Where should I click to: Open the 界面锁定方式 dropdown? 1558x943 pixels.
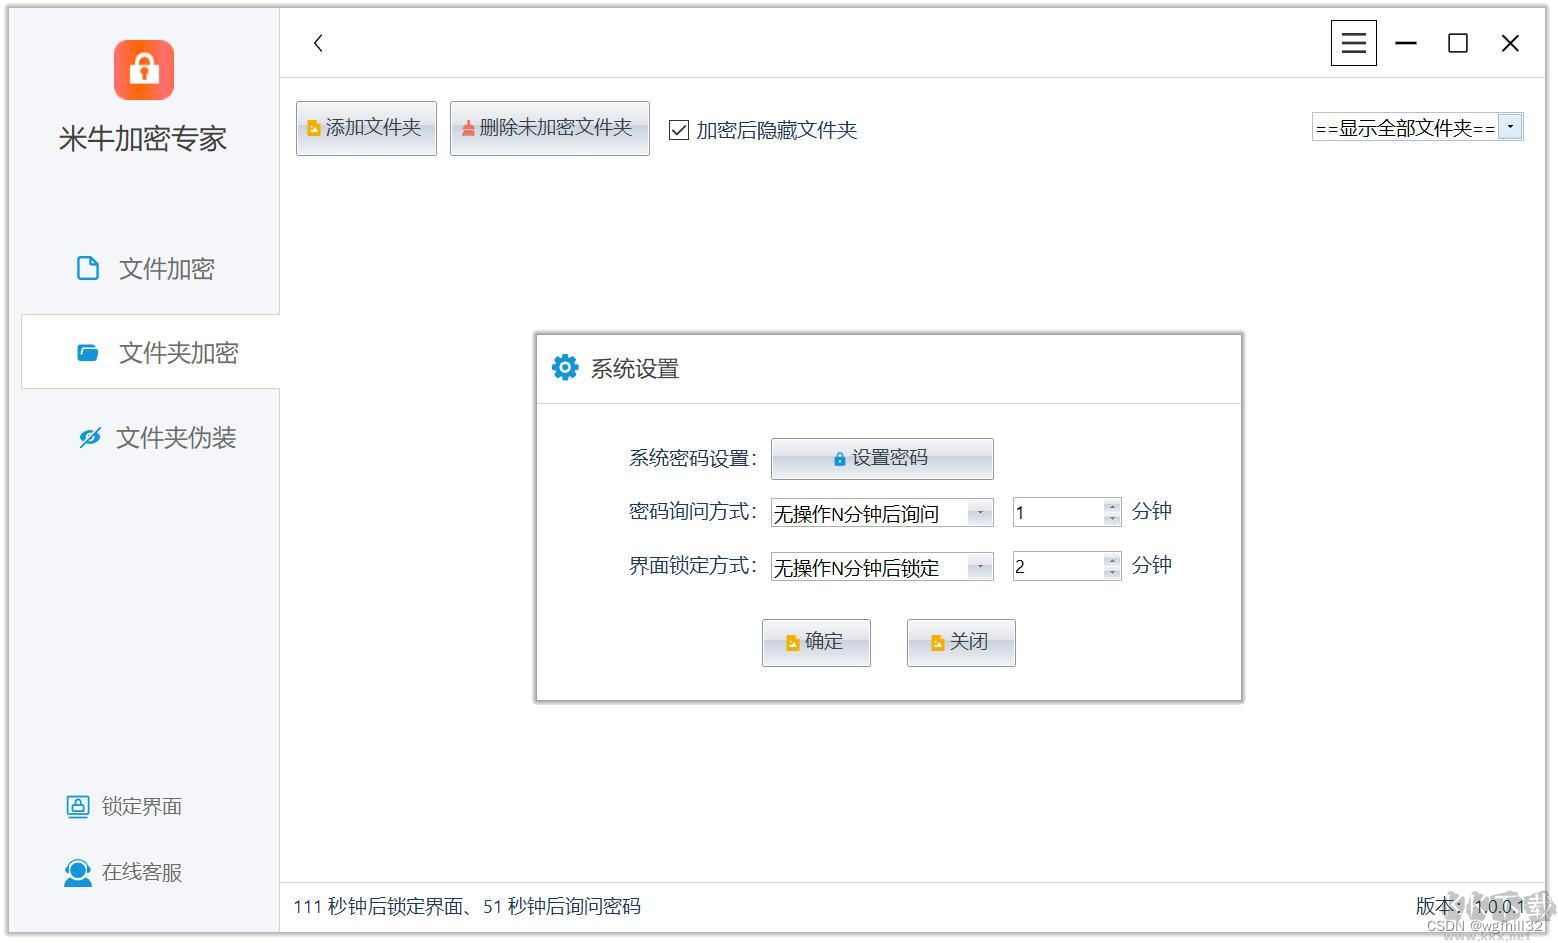[979, 566]
